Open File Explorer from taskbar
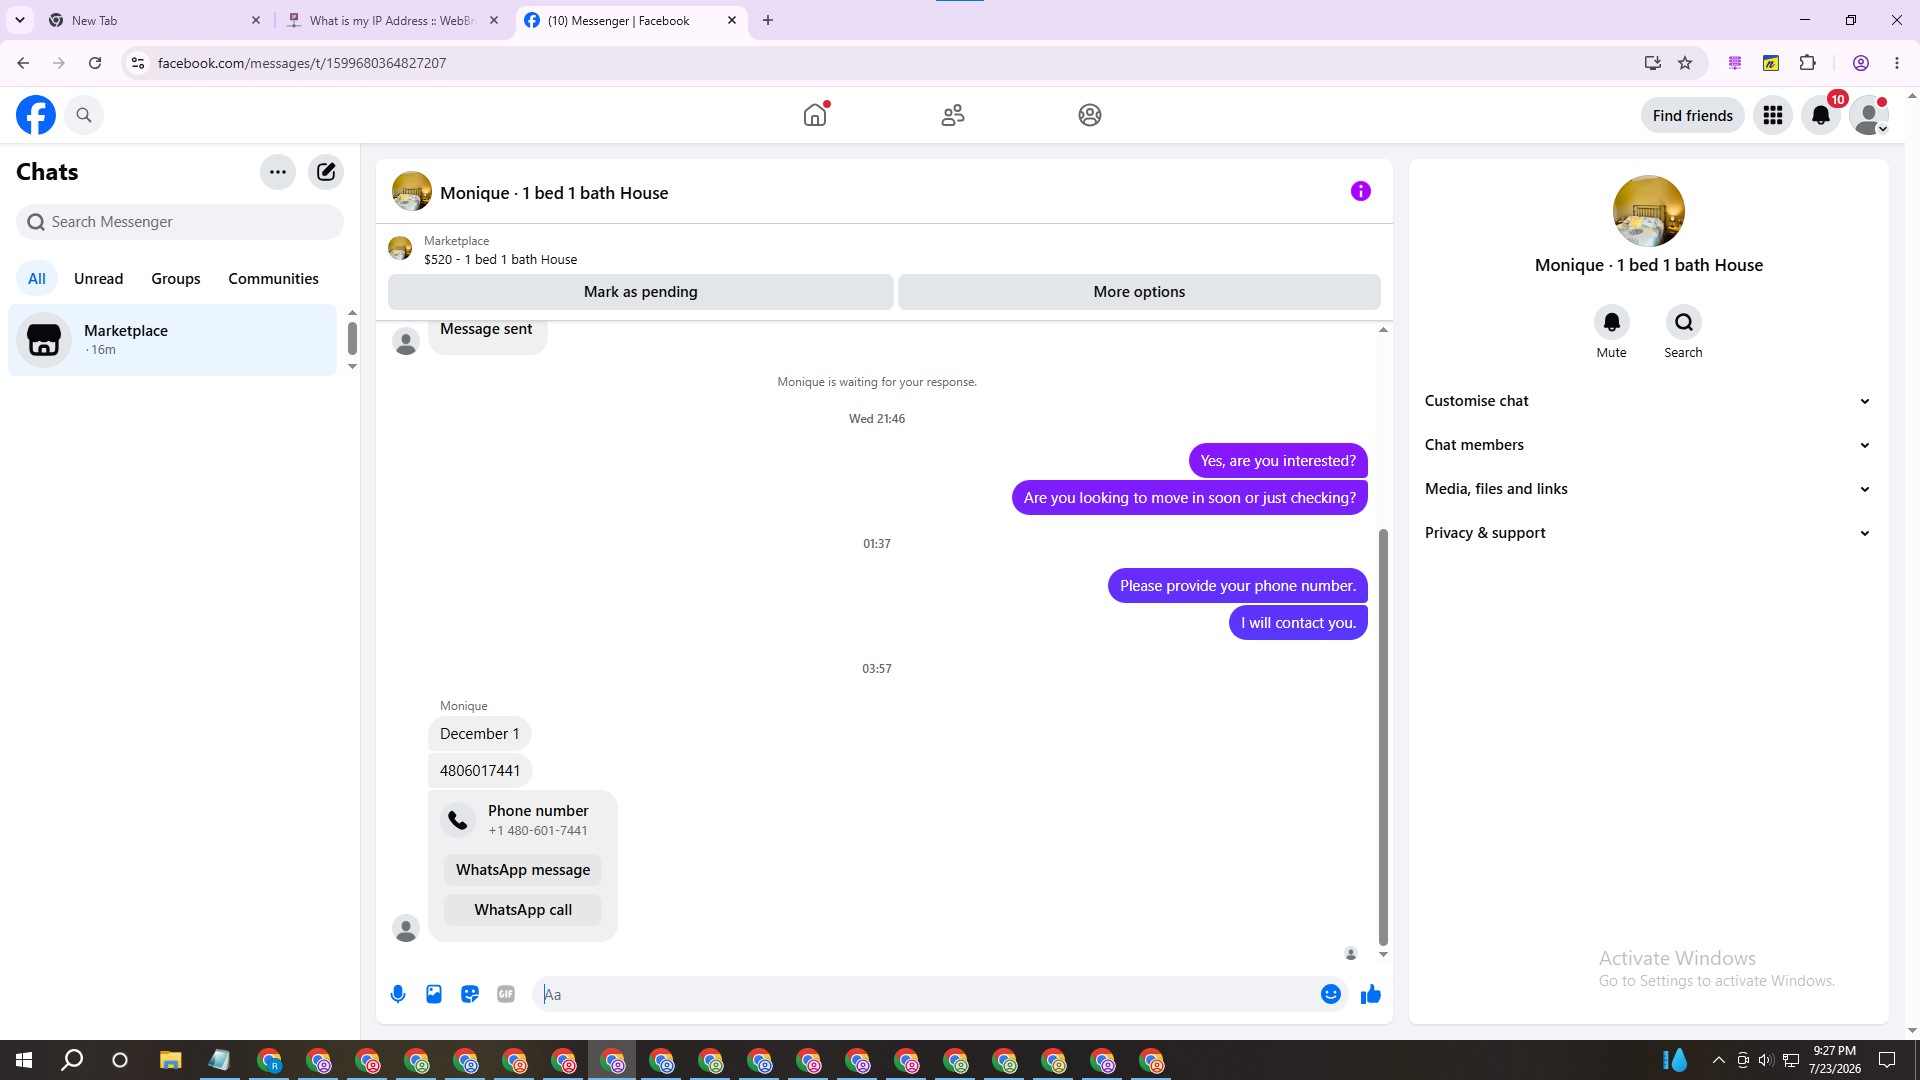Image resolution: width=1920 pixels, height=1080 pixels. click(x=170, y=1060)
